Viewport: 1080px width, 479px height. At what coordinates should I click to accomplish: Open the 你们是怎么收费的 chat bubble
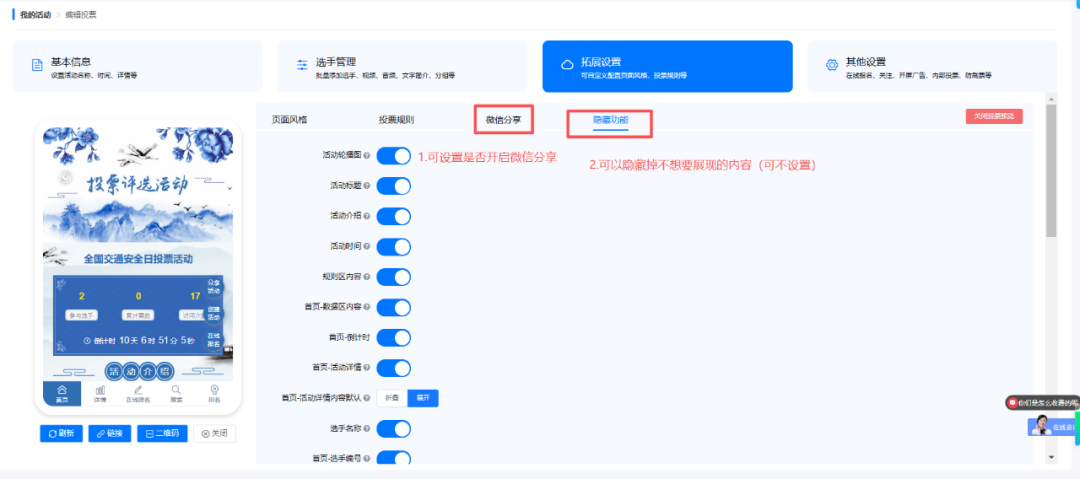(x=1043, y=402)
